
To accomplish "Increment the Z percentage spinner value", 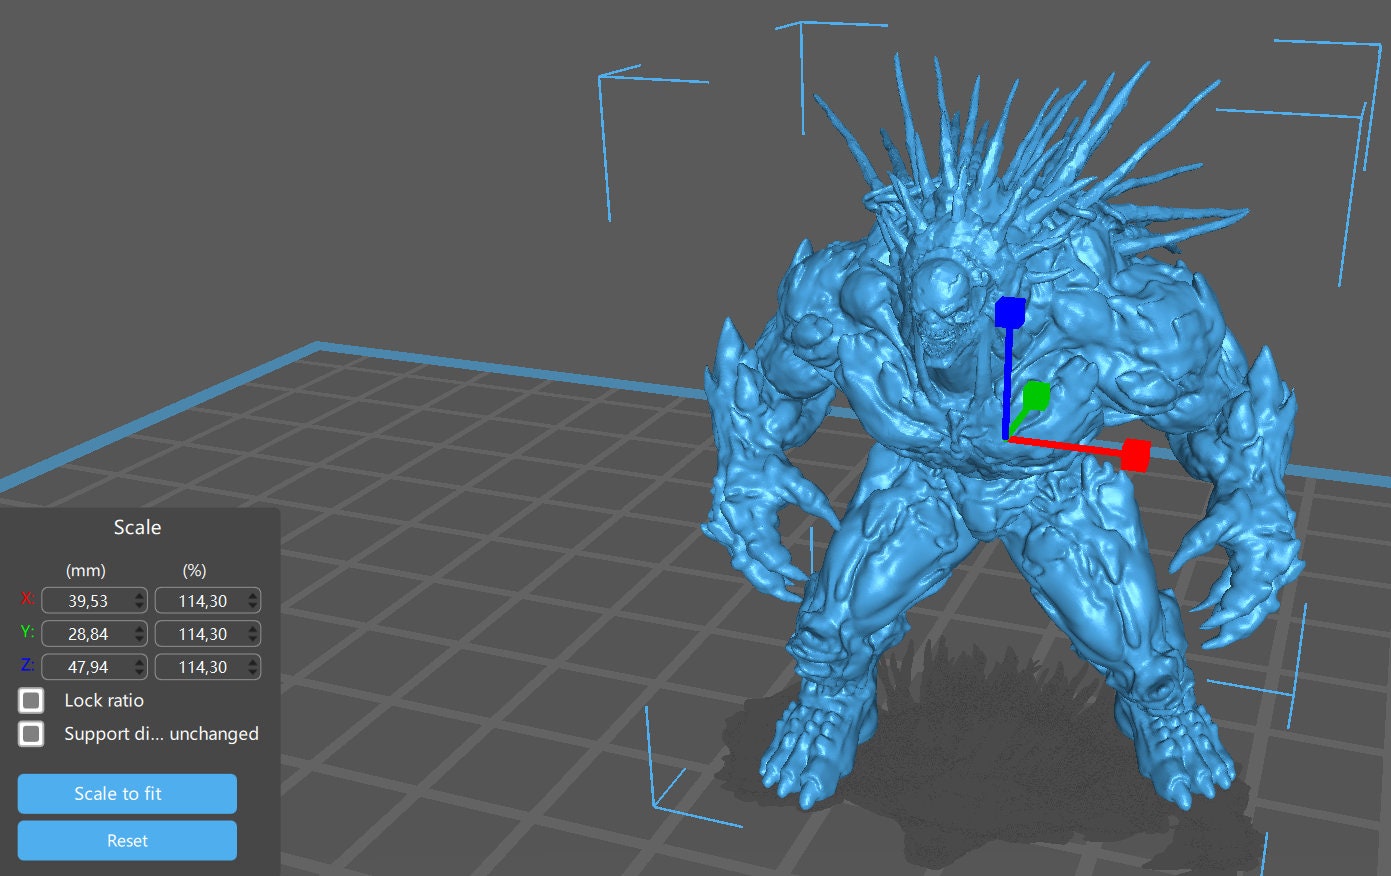I will click(x=251, y=661).
